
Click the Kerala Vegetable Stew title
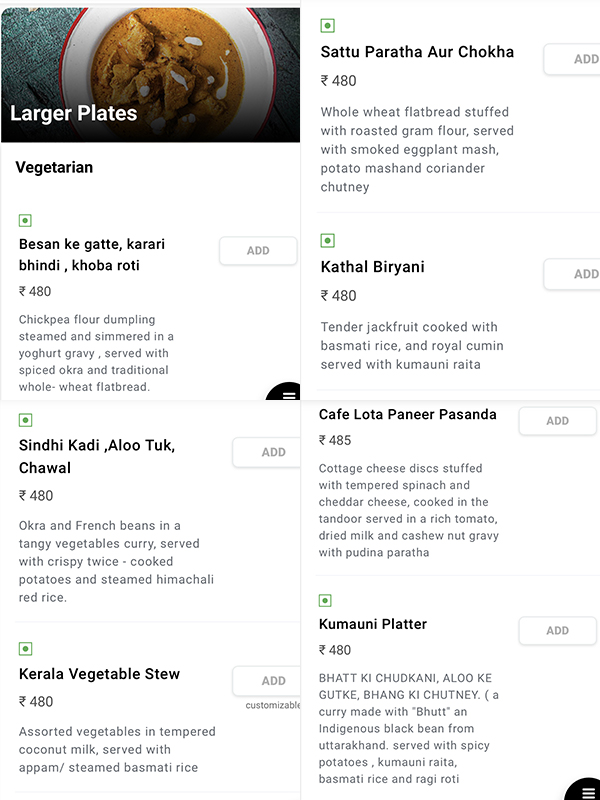[99, 674]
